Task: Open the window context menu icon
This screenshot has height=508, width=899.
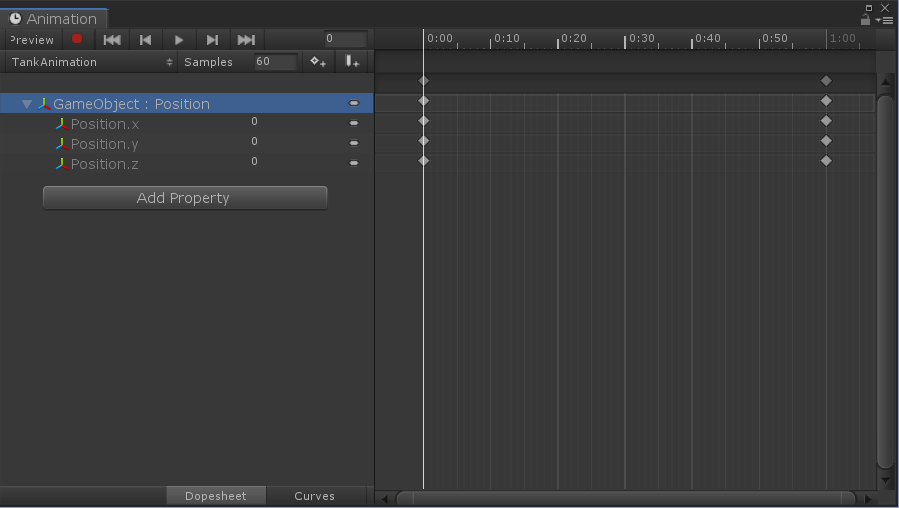Action: click(x=886, y=20)
